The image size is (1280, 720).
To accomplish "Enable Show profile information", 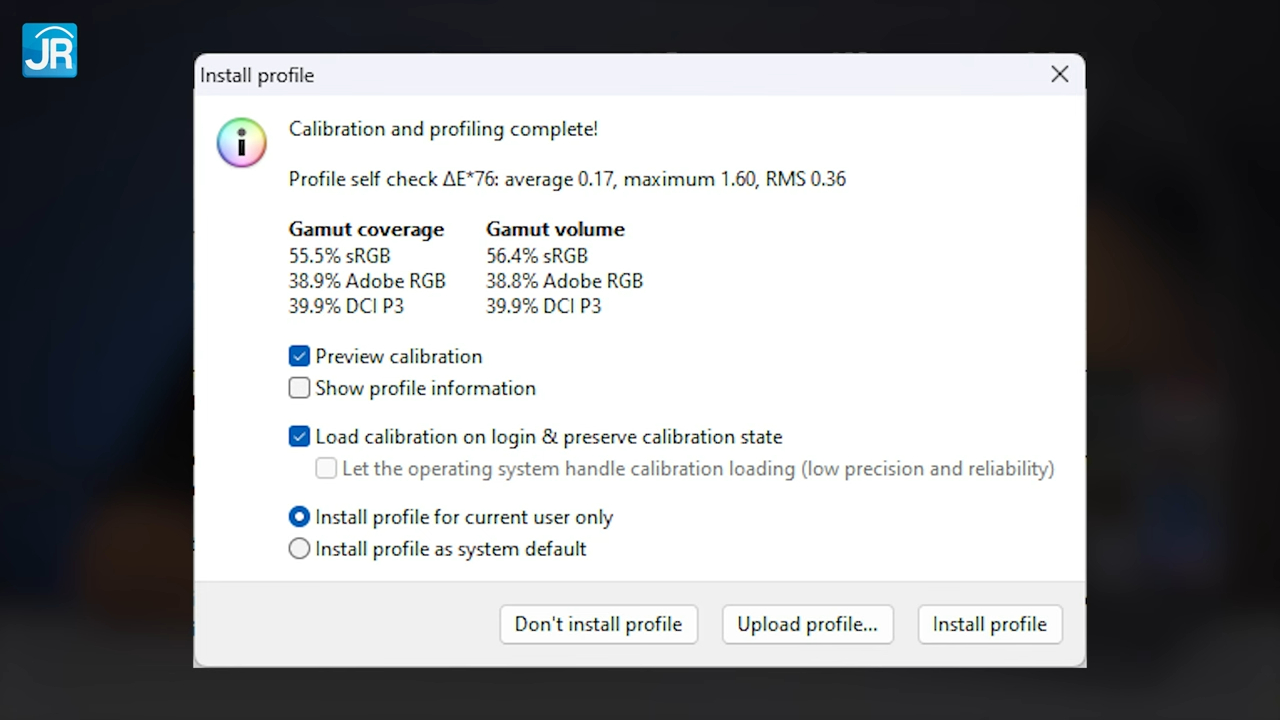I will 299,388.
